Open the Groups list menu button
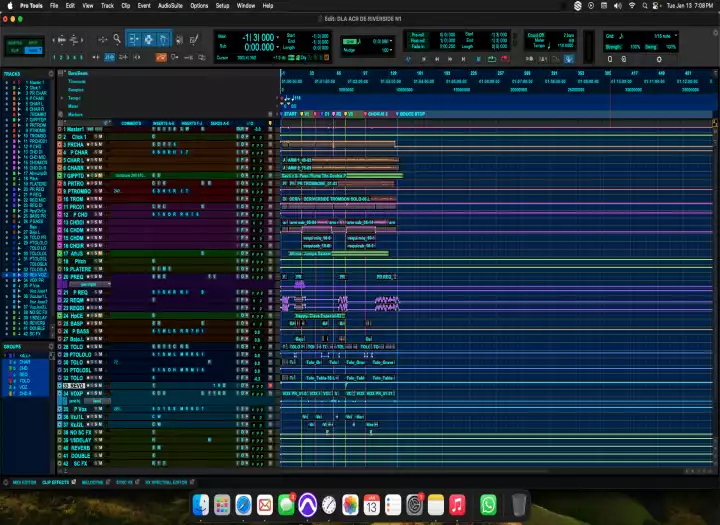The height and width of the screenshot is (525, 720). (x=51, y=347)
